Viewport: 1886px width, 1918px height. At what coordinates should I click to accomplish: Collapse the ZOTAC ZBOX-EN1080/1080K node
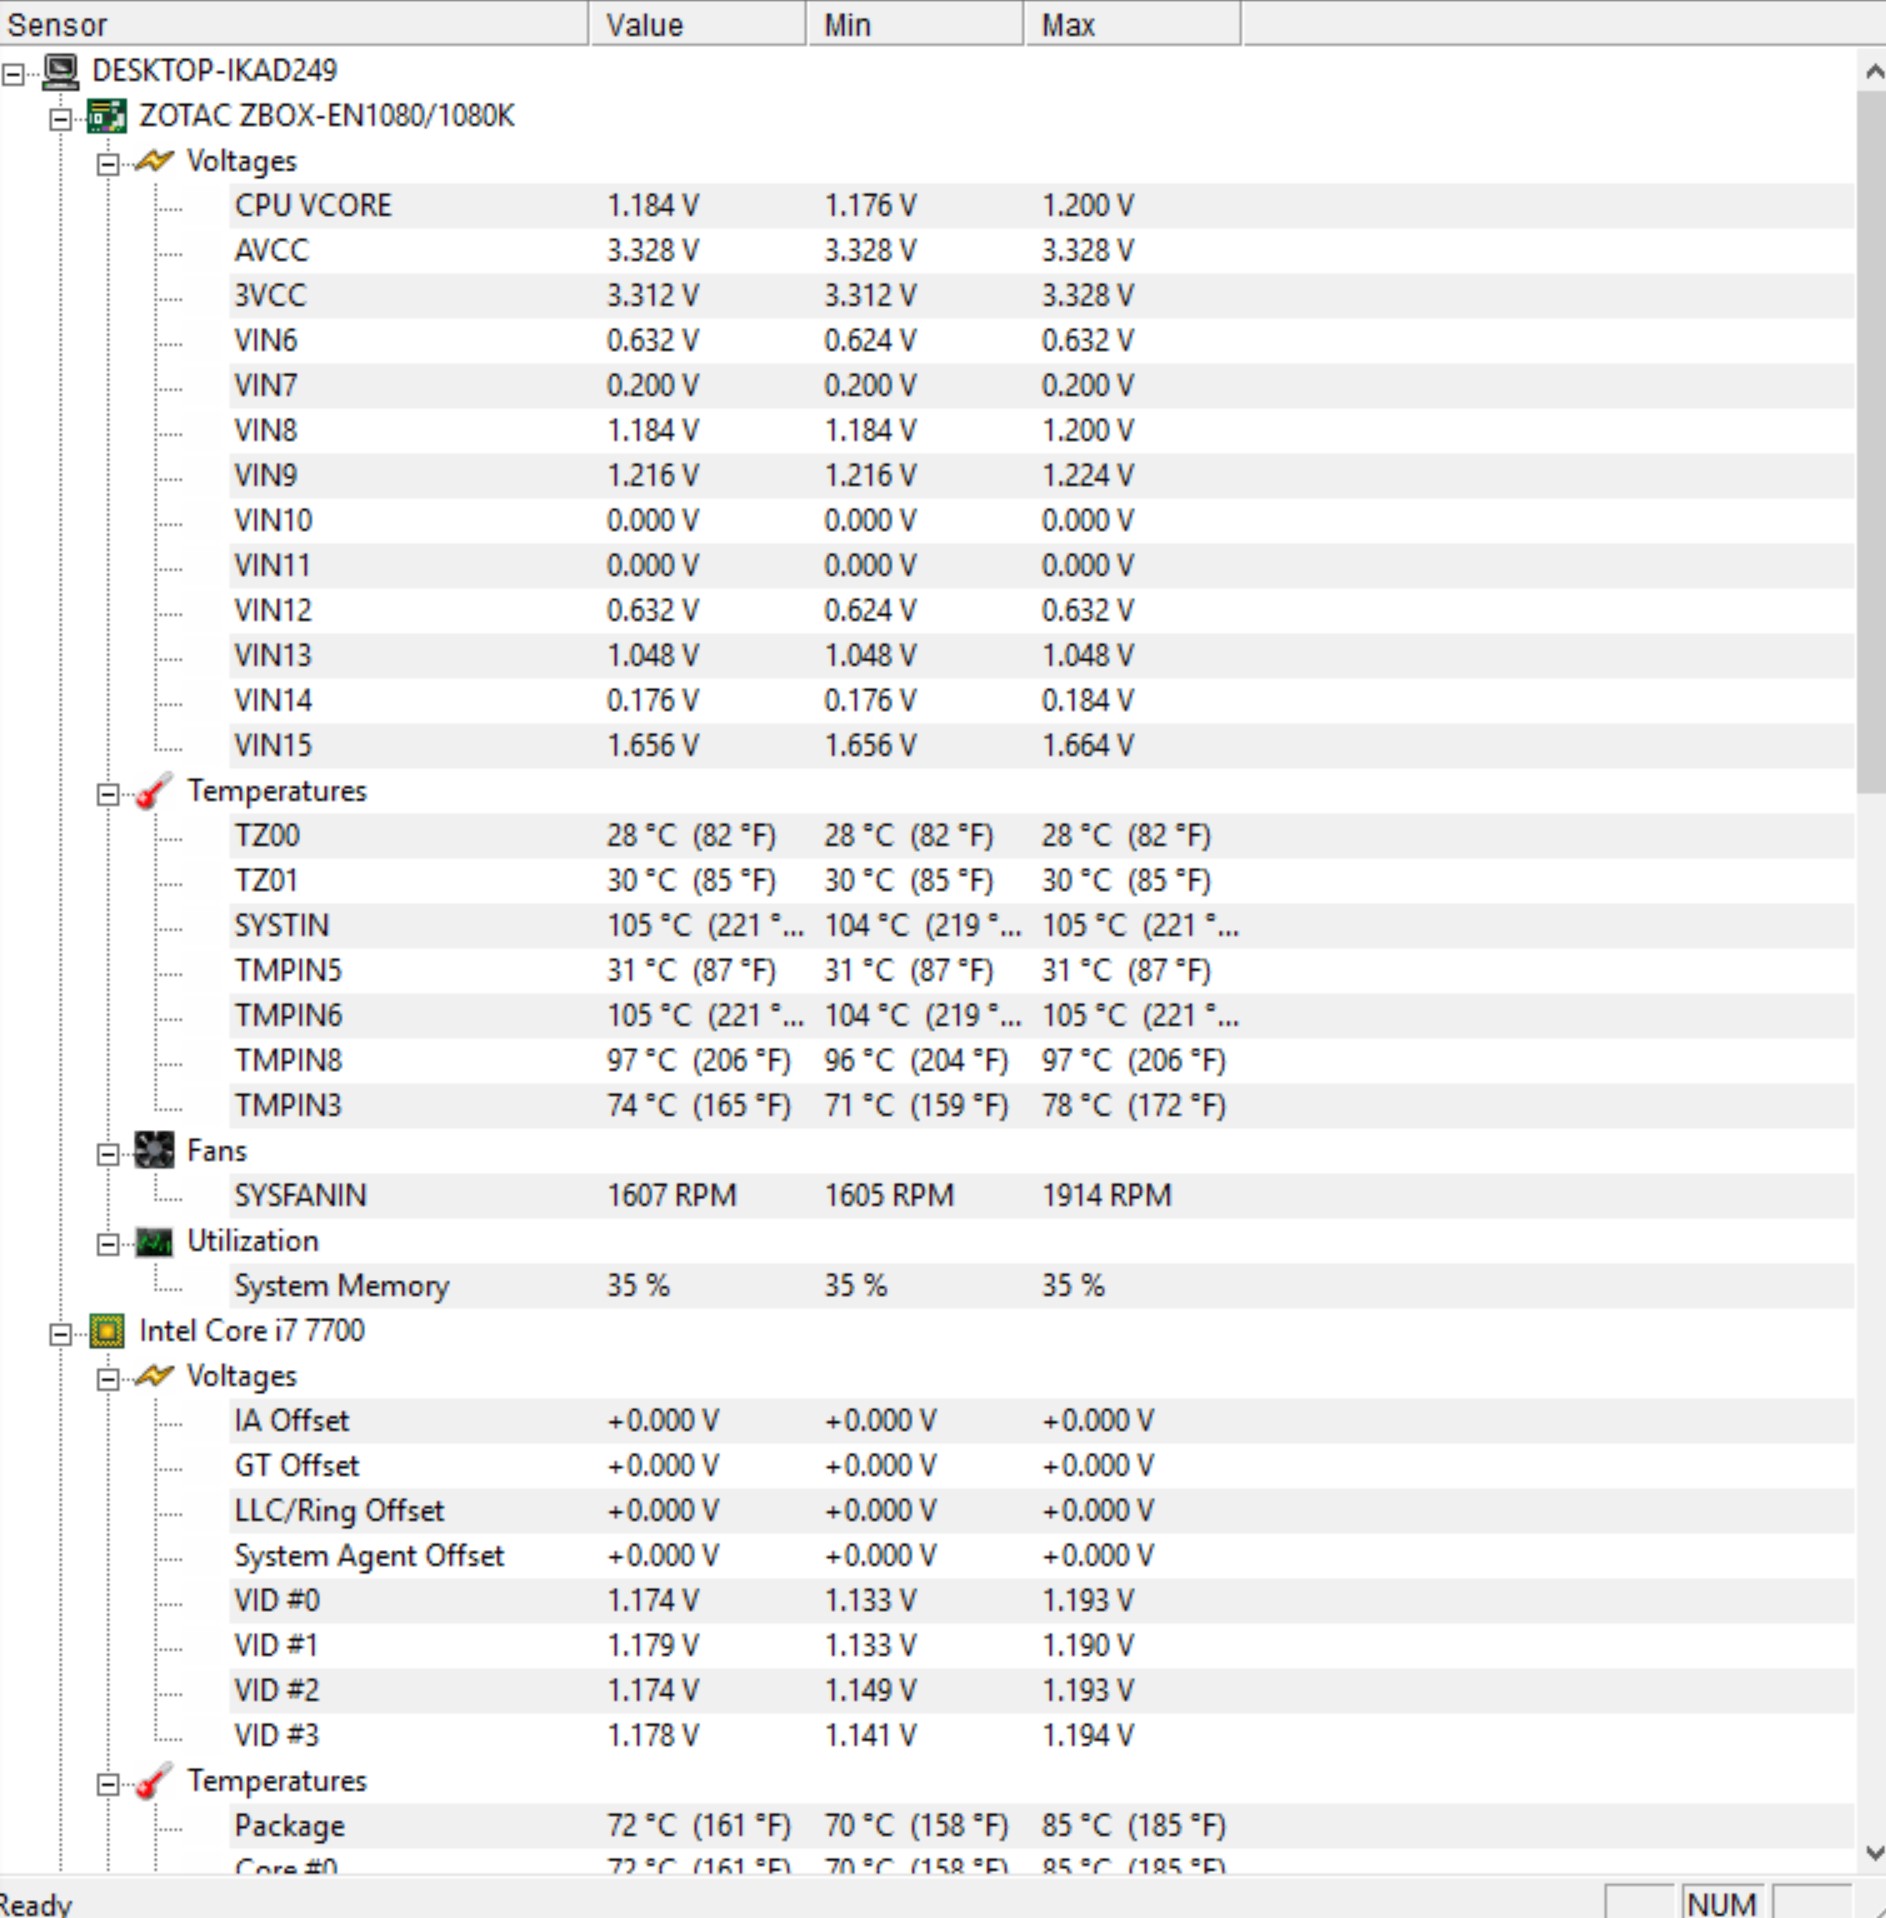point(61,119)
